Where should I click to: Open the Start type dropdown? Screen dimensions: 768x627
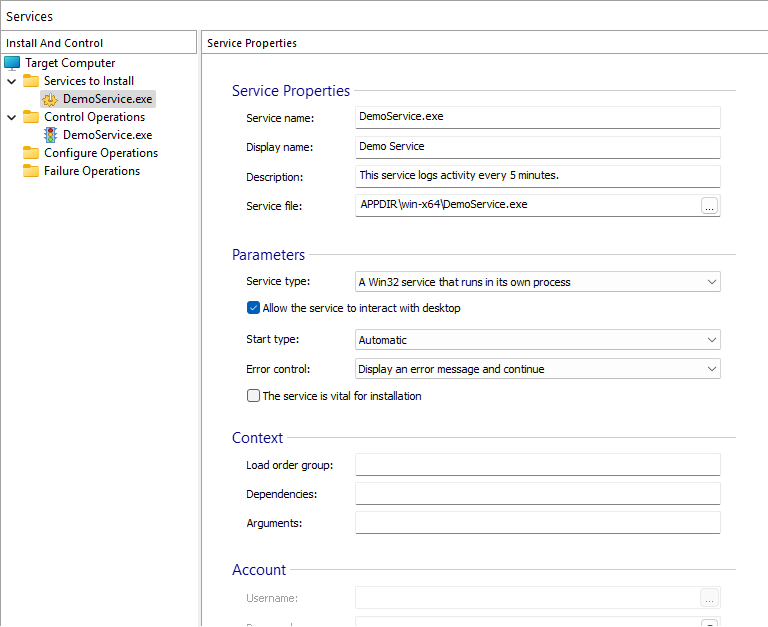537,340
